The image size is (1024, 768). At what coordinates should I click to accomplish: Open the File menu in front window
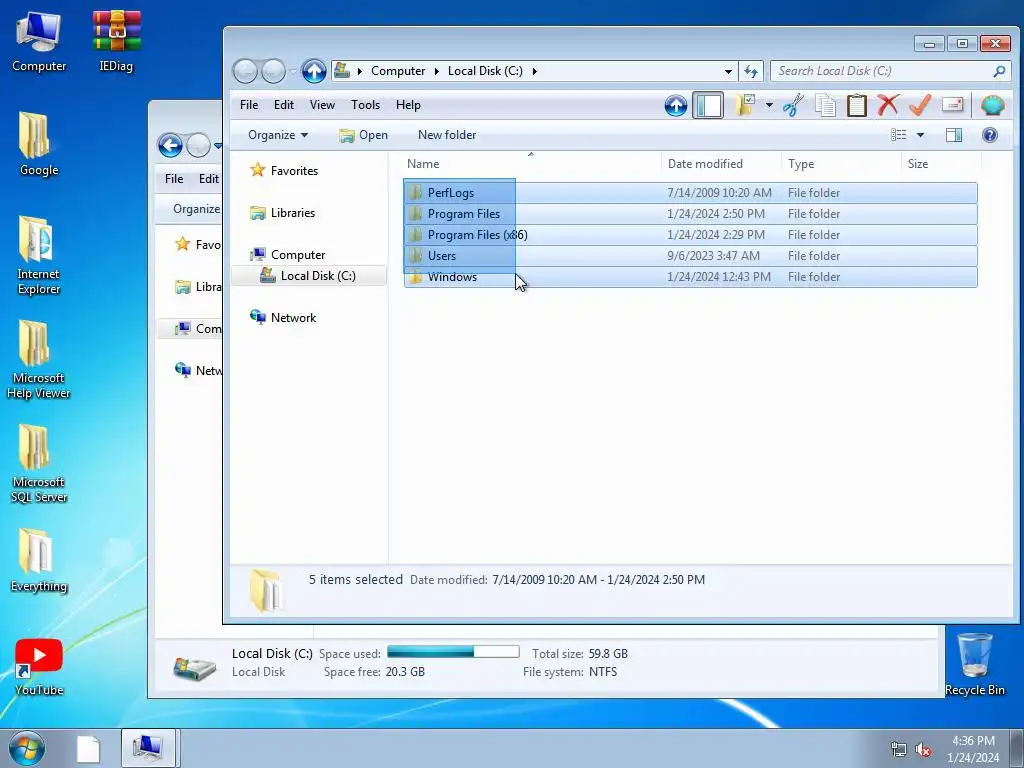pyautogui.click(x=249, y=104)
